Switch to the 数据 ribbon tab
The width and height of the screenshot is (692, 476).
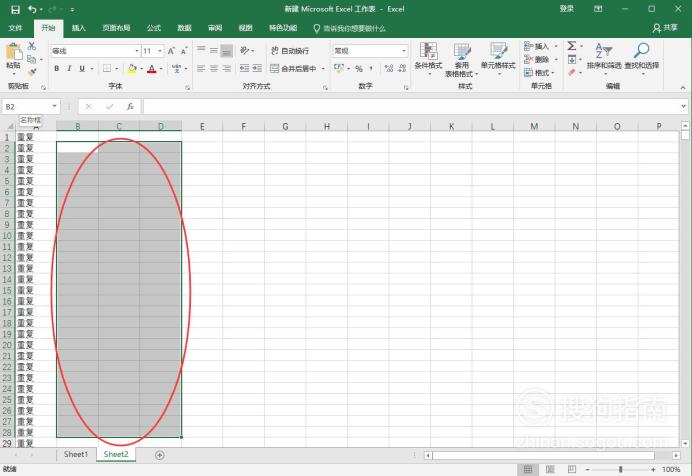coord(184,28)
